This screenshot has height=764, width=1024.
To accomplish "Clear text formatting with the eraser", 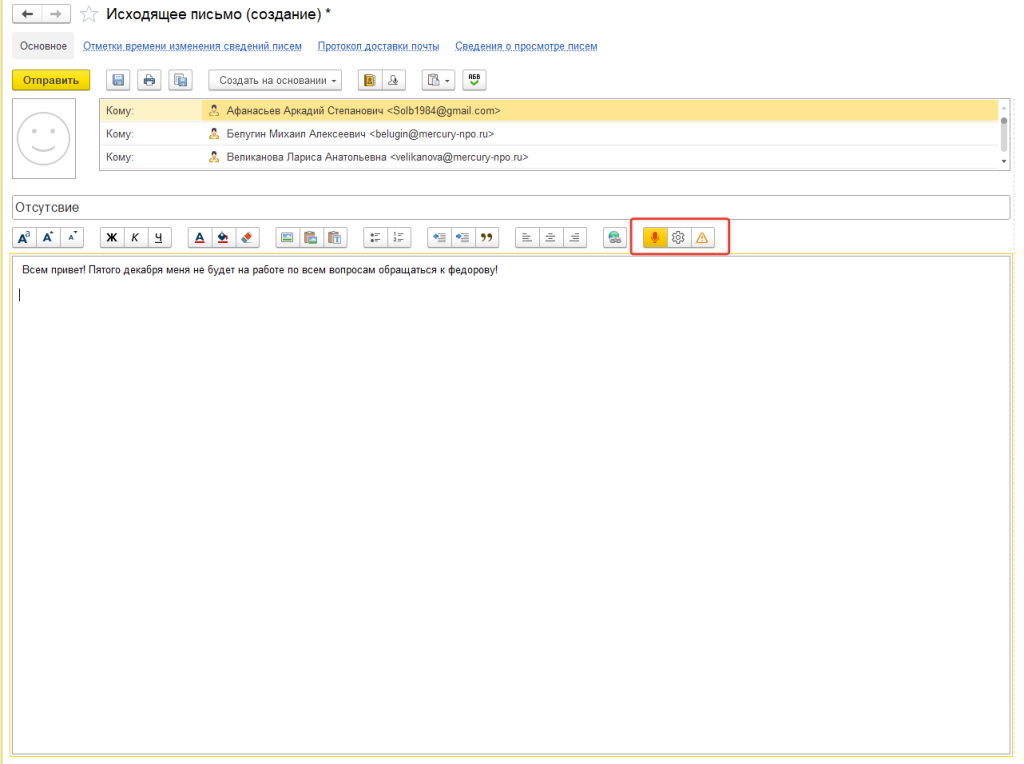I will coord(248,237).
